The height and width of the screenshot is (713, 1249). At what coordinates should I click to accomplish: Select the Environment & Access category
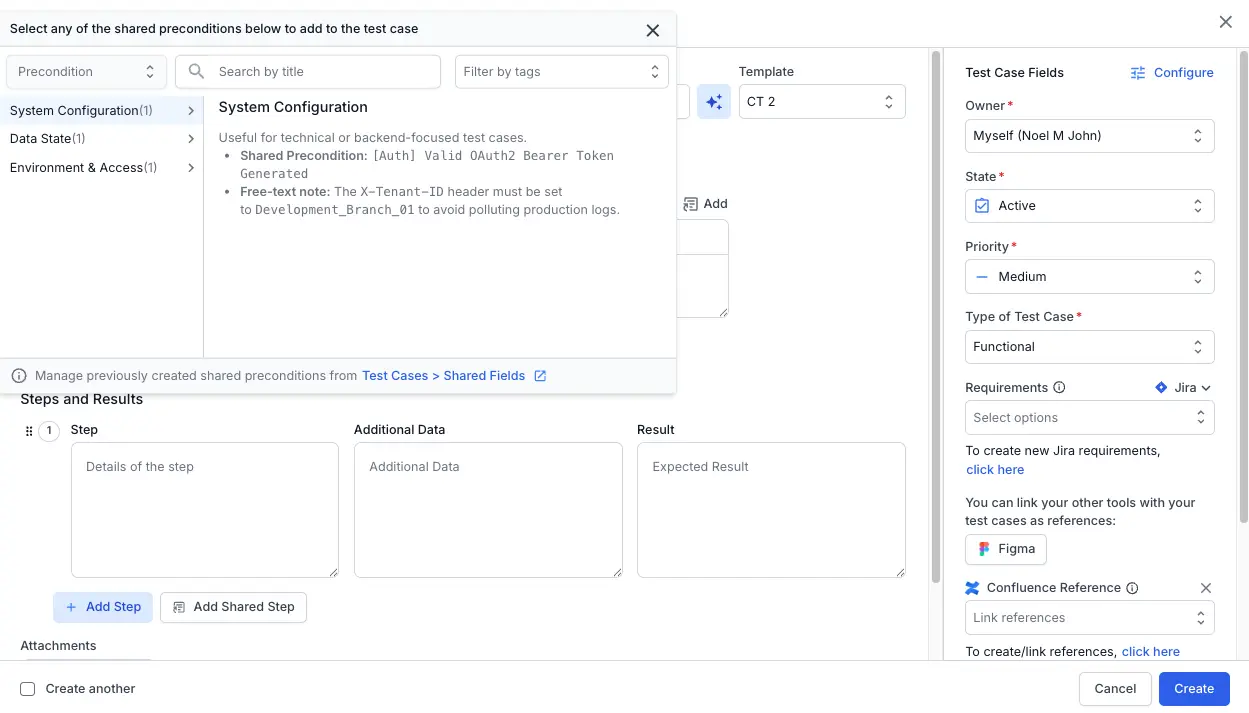pyautogui.click(x=93, y=167)
